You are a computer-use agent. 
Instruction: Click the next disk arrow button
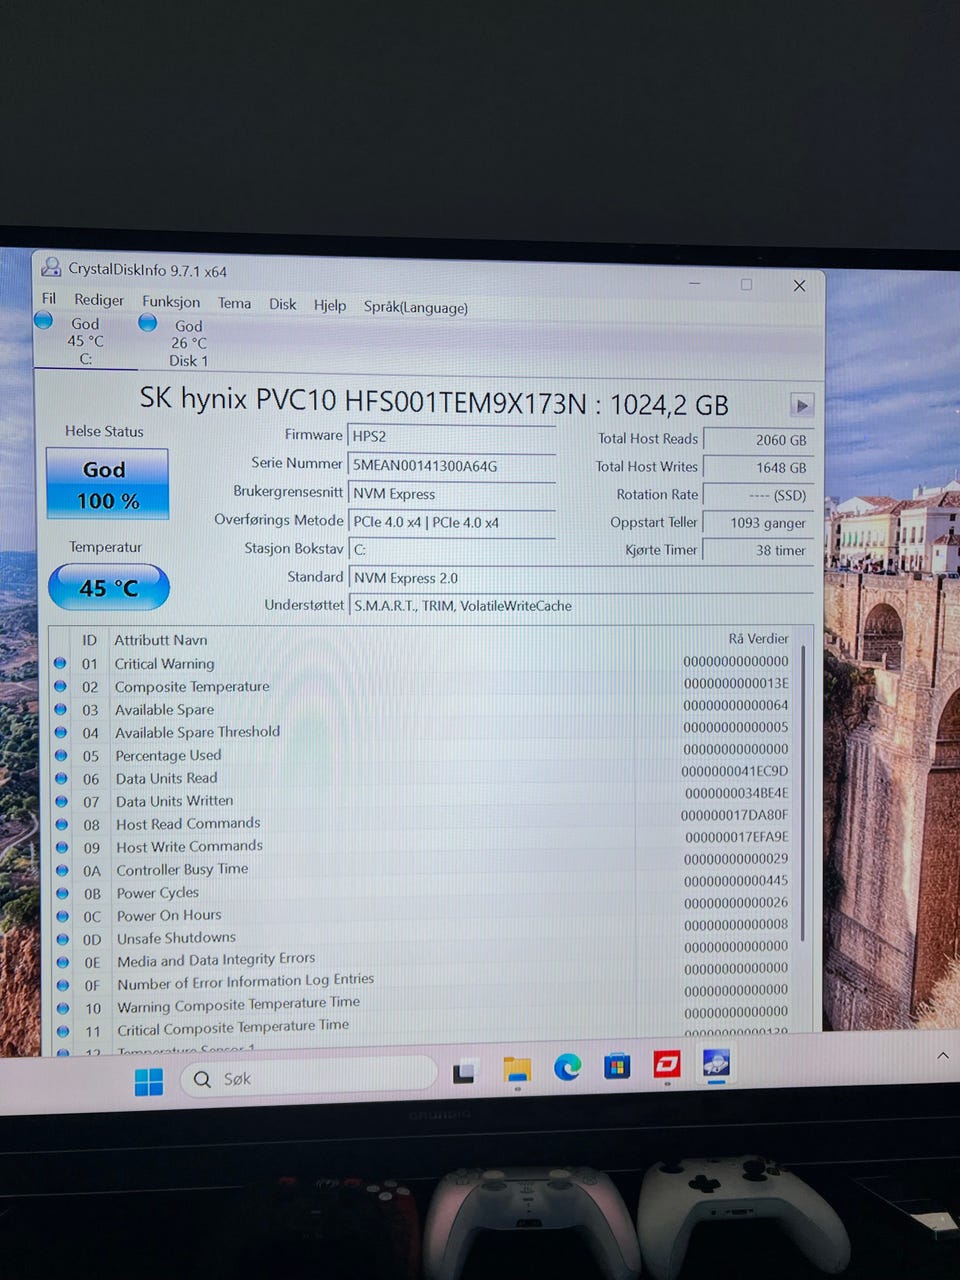802,405
